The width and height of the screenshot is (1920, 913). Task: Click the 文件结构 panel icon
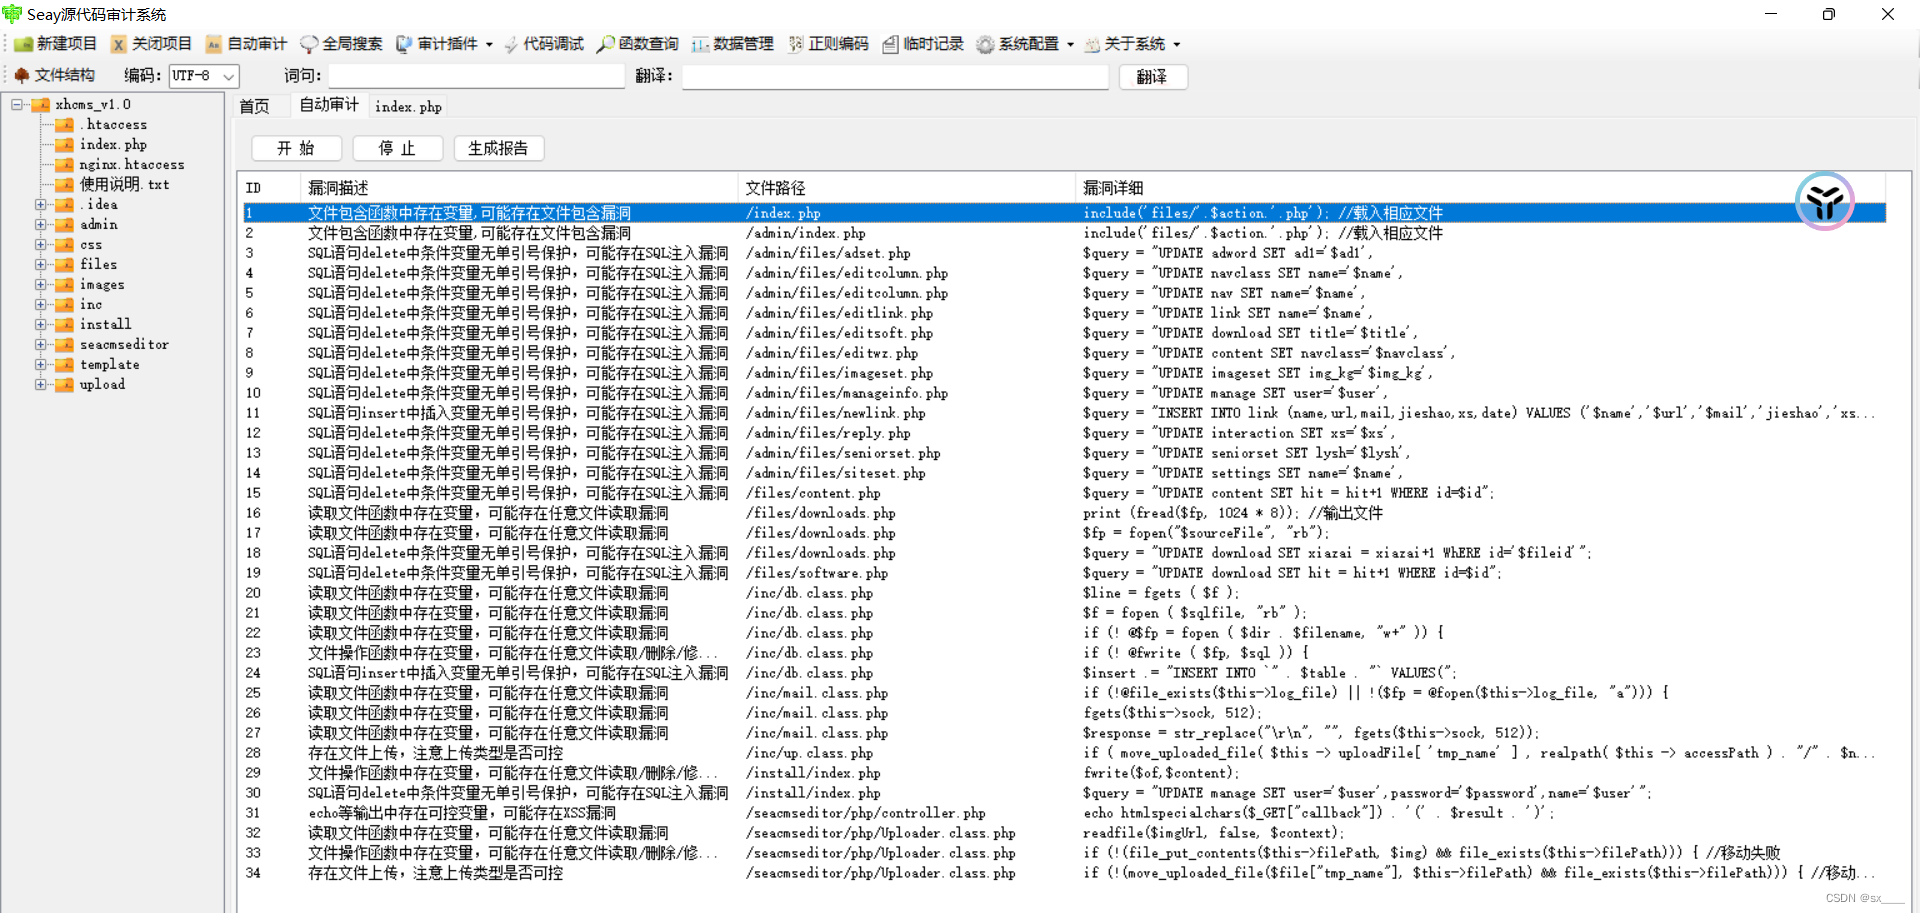22,75
